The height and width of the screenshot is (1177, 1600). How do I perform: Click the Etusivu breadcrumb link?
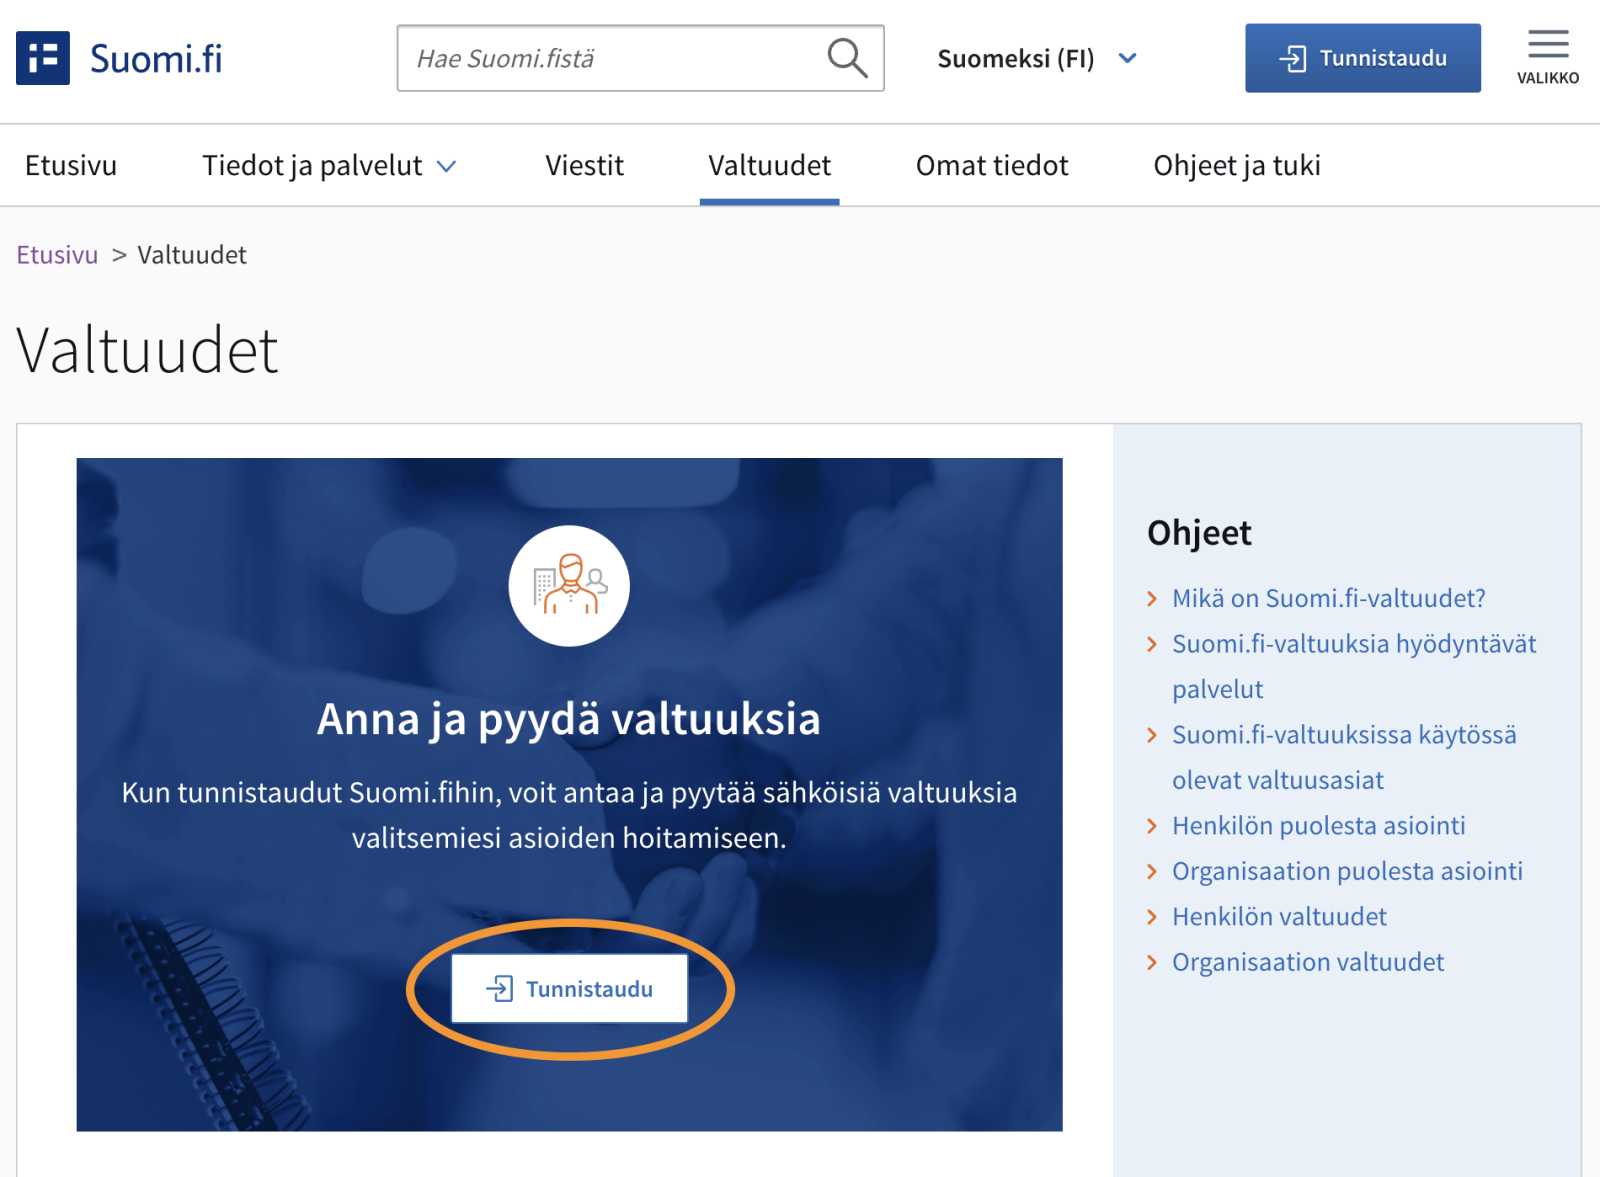(x=57, y=255)
